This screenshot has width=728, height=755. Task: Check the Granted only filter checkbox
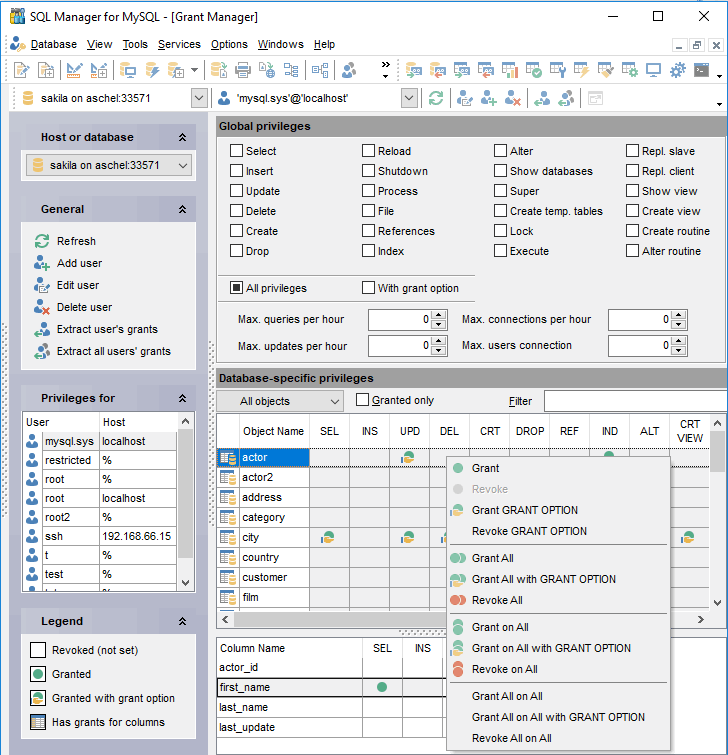tap(362, 400)
